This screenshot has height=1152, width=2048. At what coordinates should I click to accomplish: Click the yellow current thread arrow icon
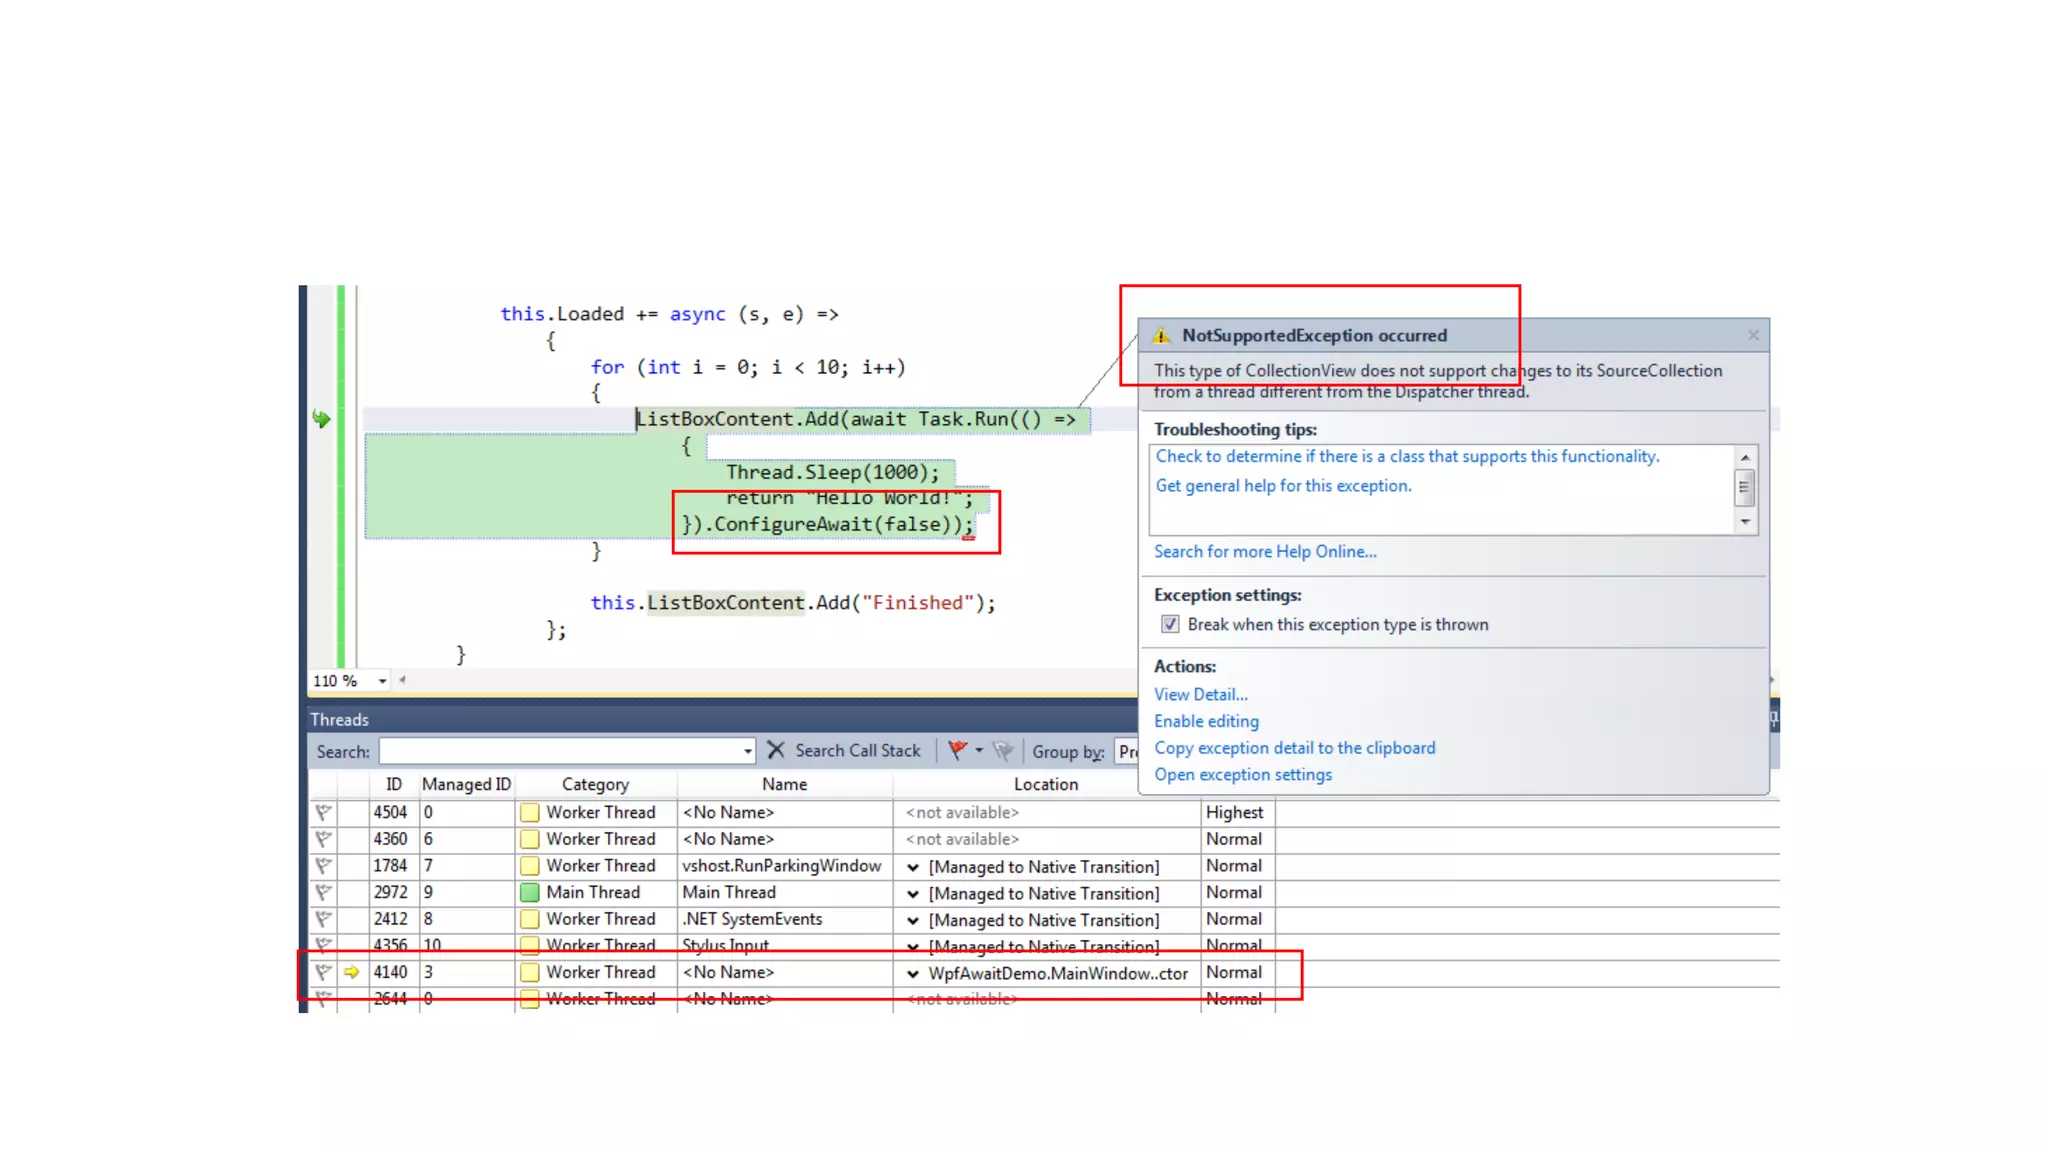tap(351, 972)
